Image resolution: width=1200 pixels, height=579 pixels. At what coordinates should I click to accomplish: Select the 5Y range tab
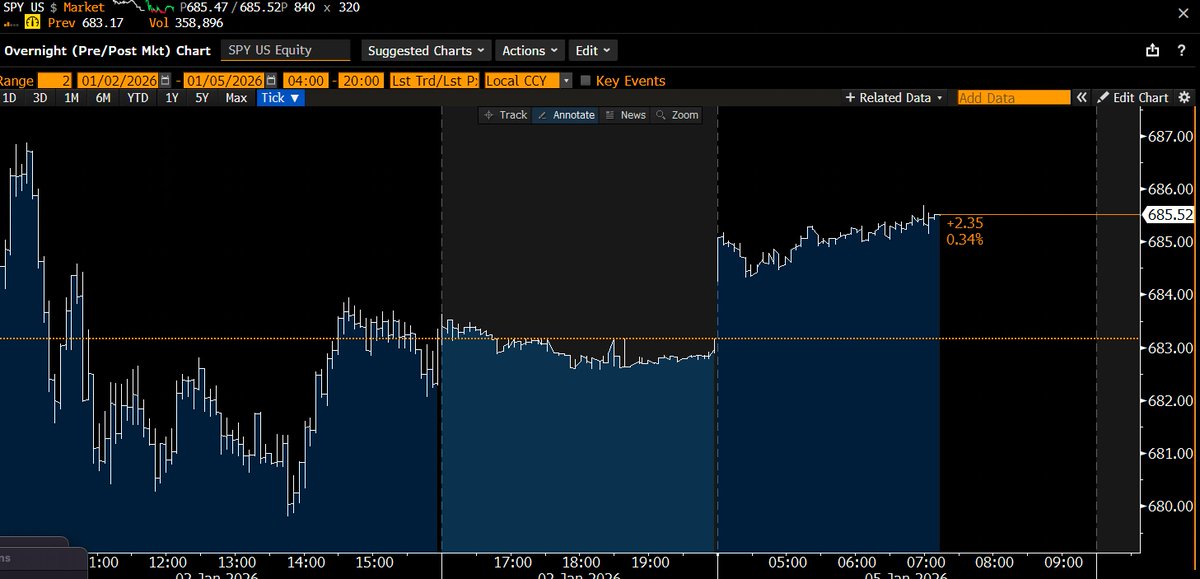pyautogui.click(x=202, y=98)
